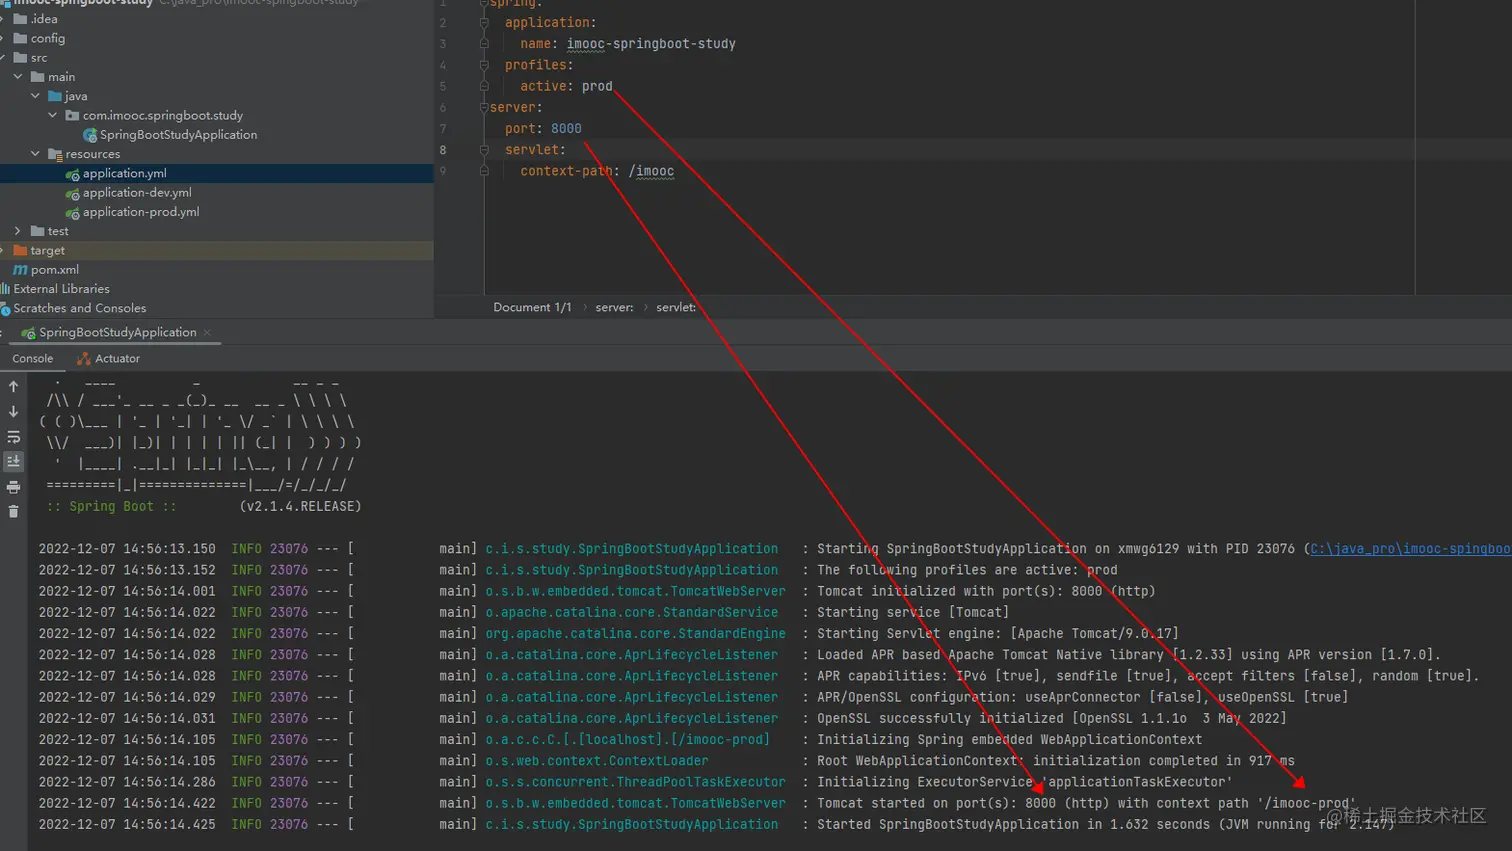Collapse the java source folder
The height and width of the screenshot is (851, 1512).
(x=35, y=96)
